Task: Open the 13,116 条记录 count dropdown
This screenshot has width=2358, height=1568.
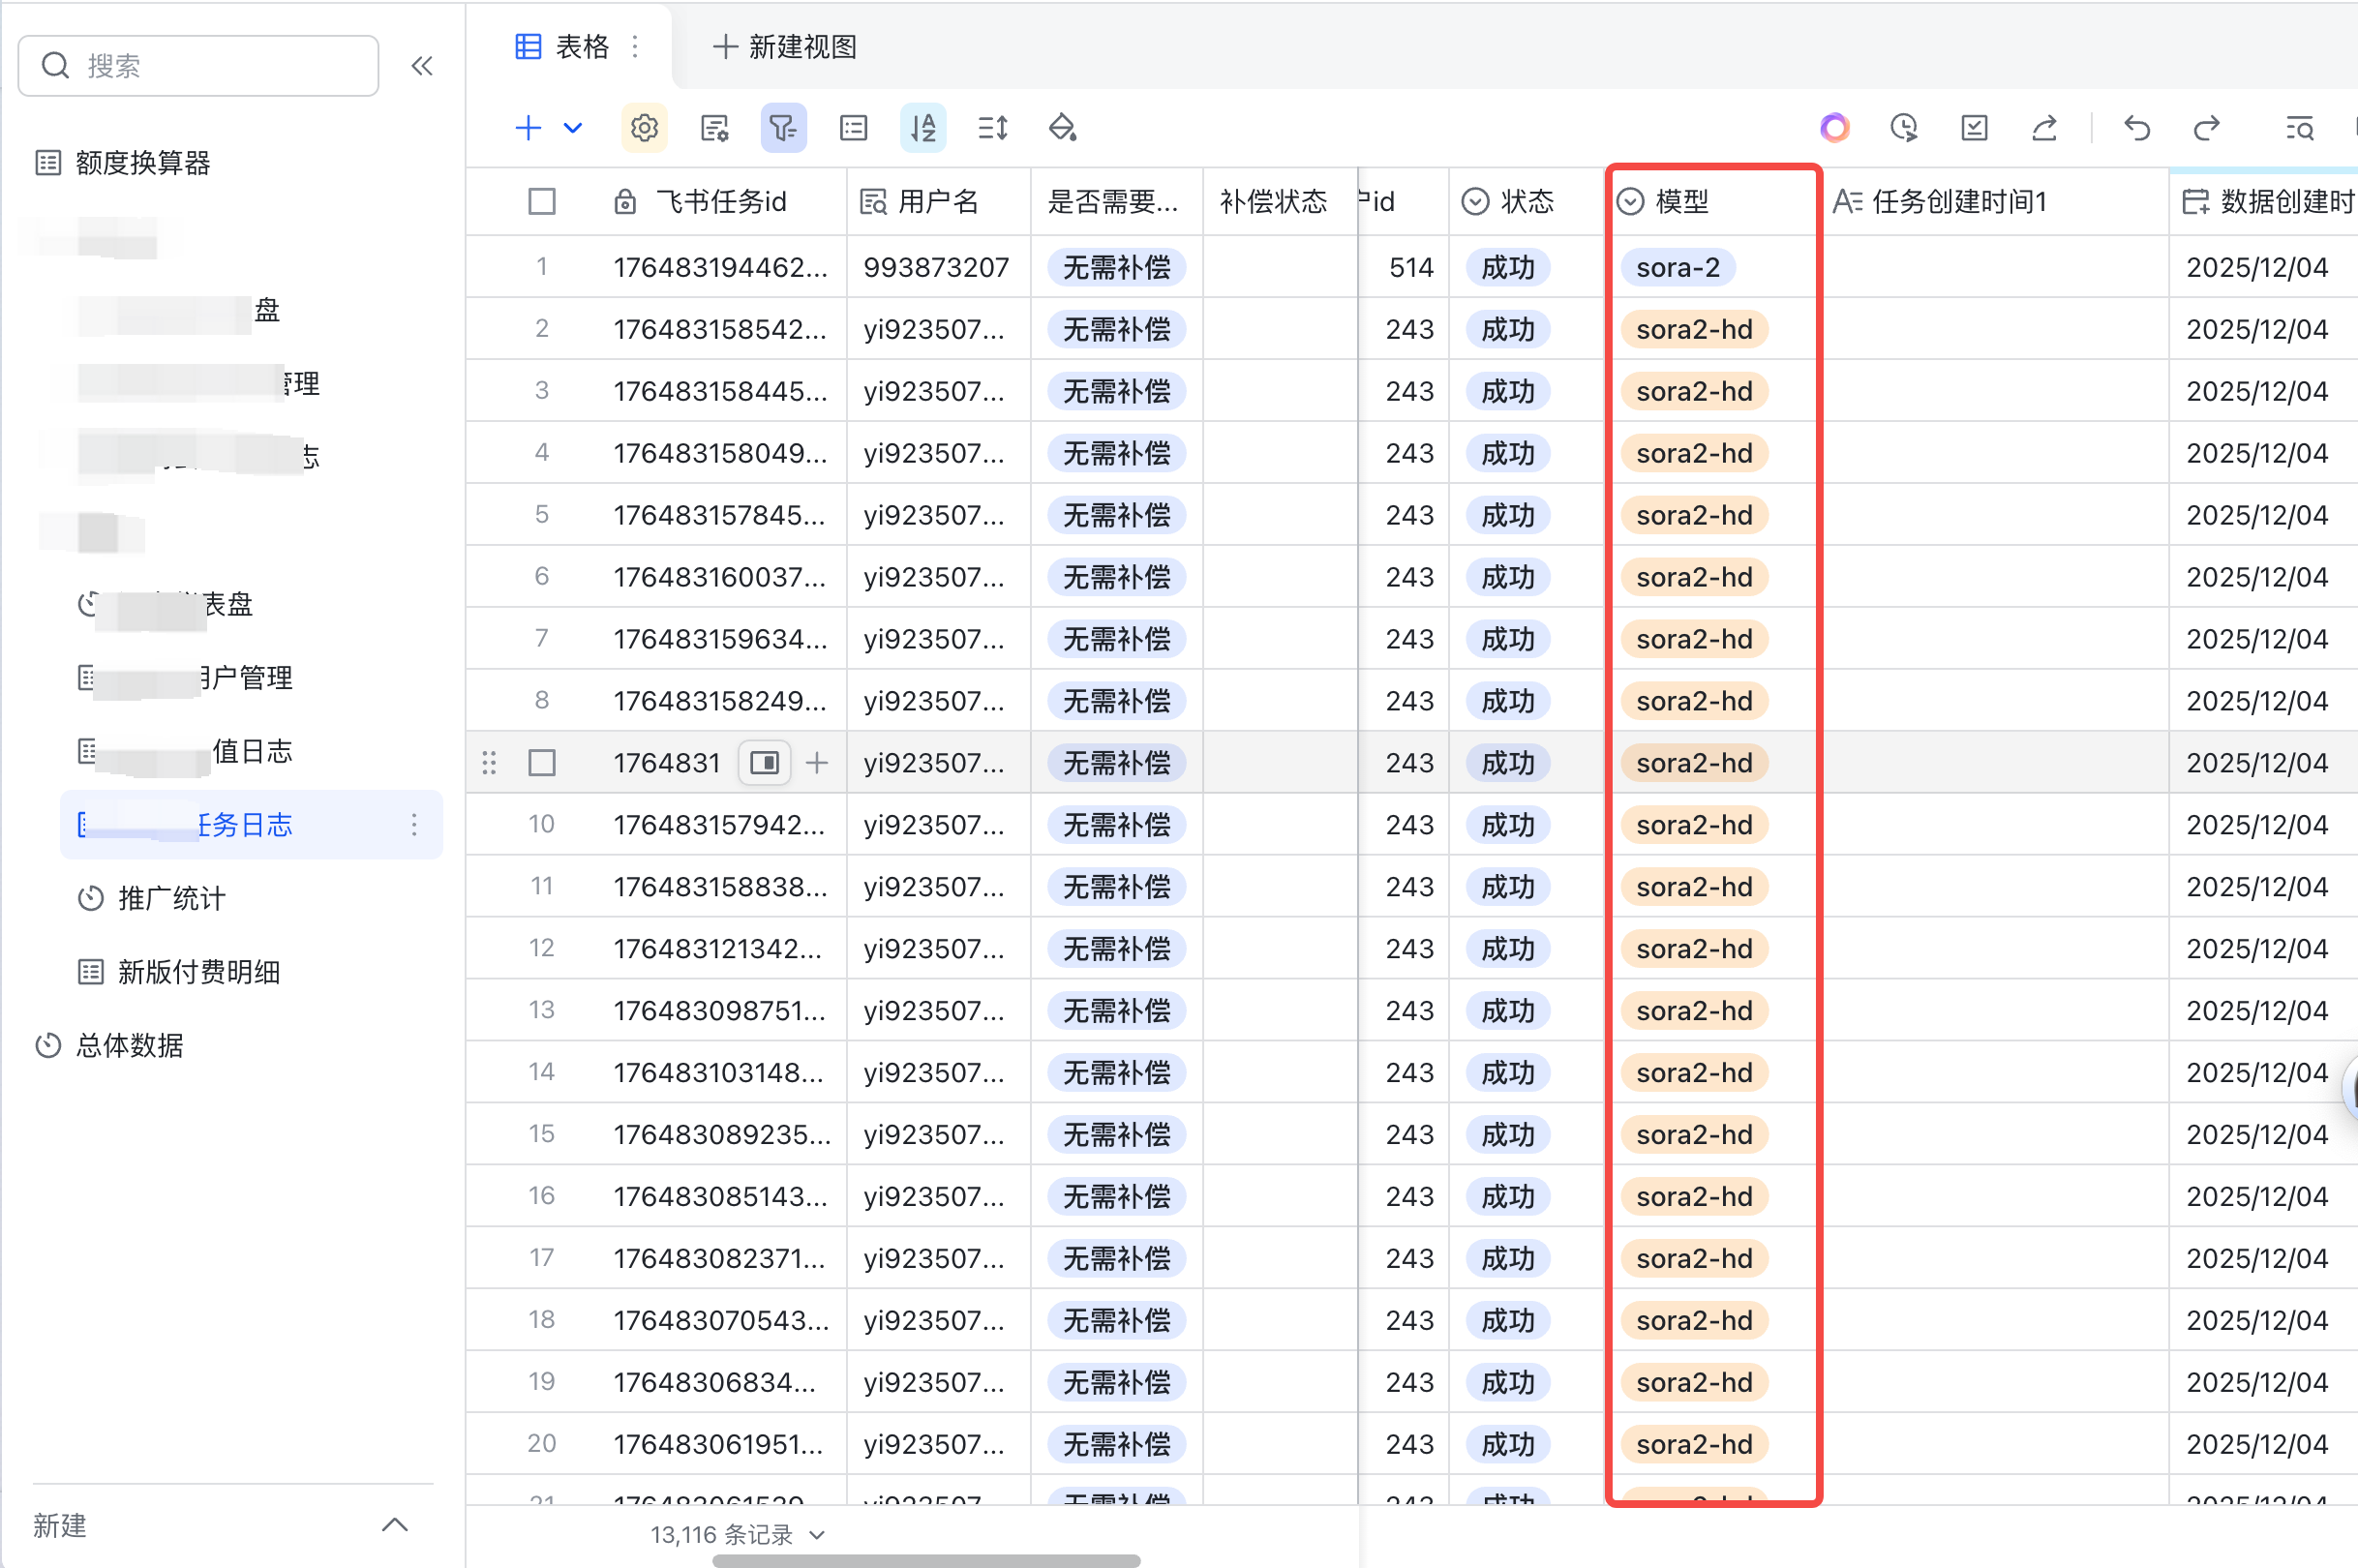Action: pyautogui.click(x=737, y=1534)
